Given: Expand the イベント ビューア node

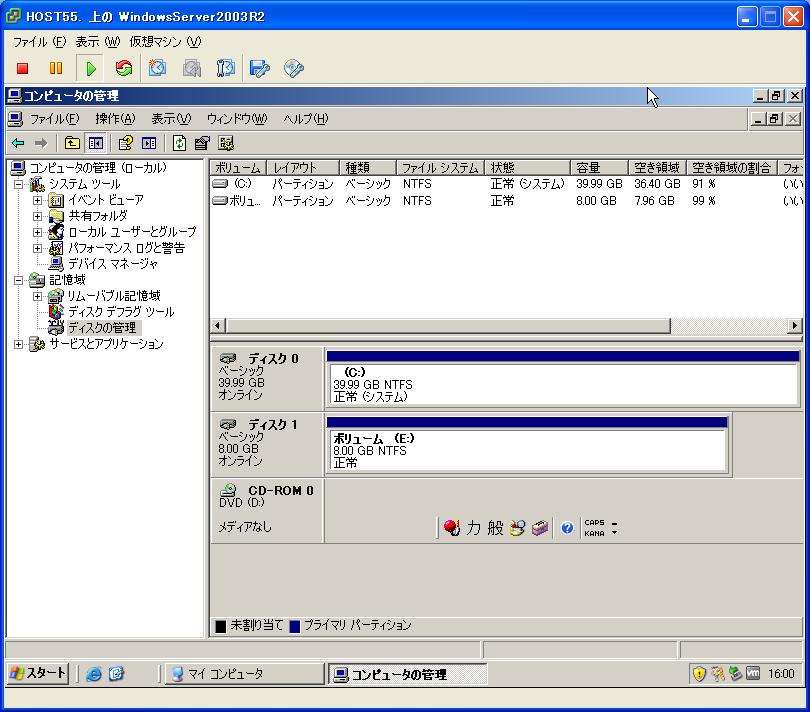Looking at the screenshot, I should [x=37, y=200].
